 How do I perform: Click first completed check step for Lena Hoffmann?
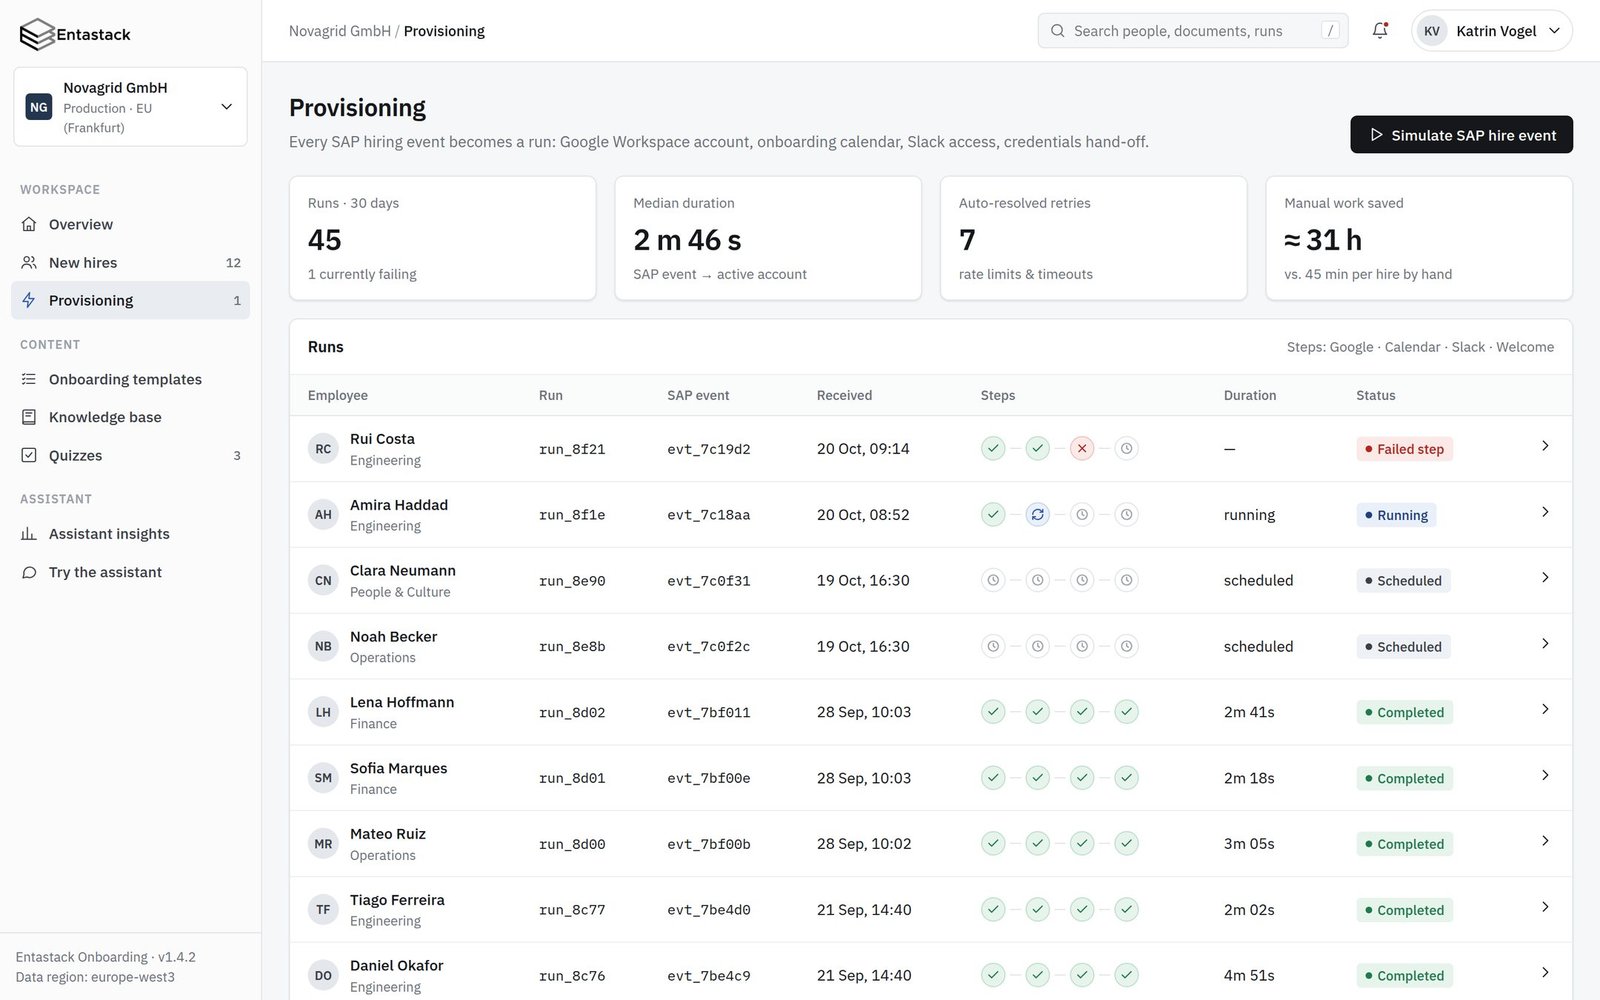point(993,712)
